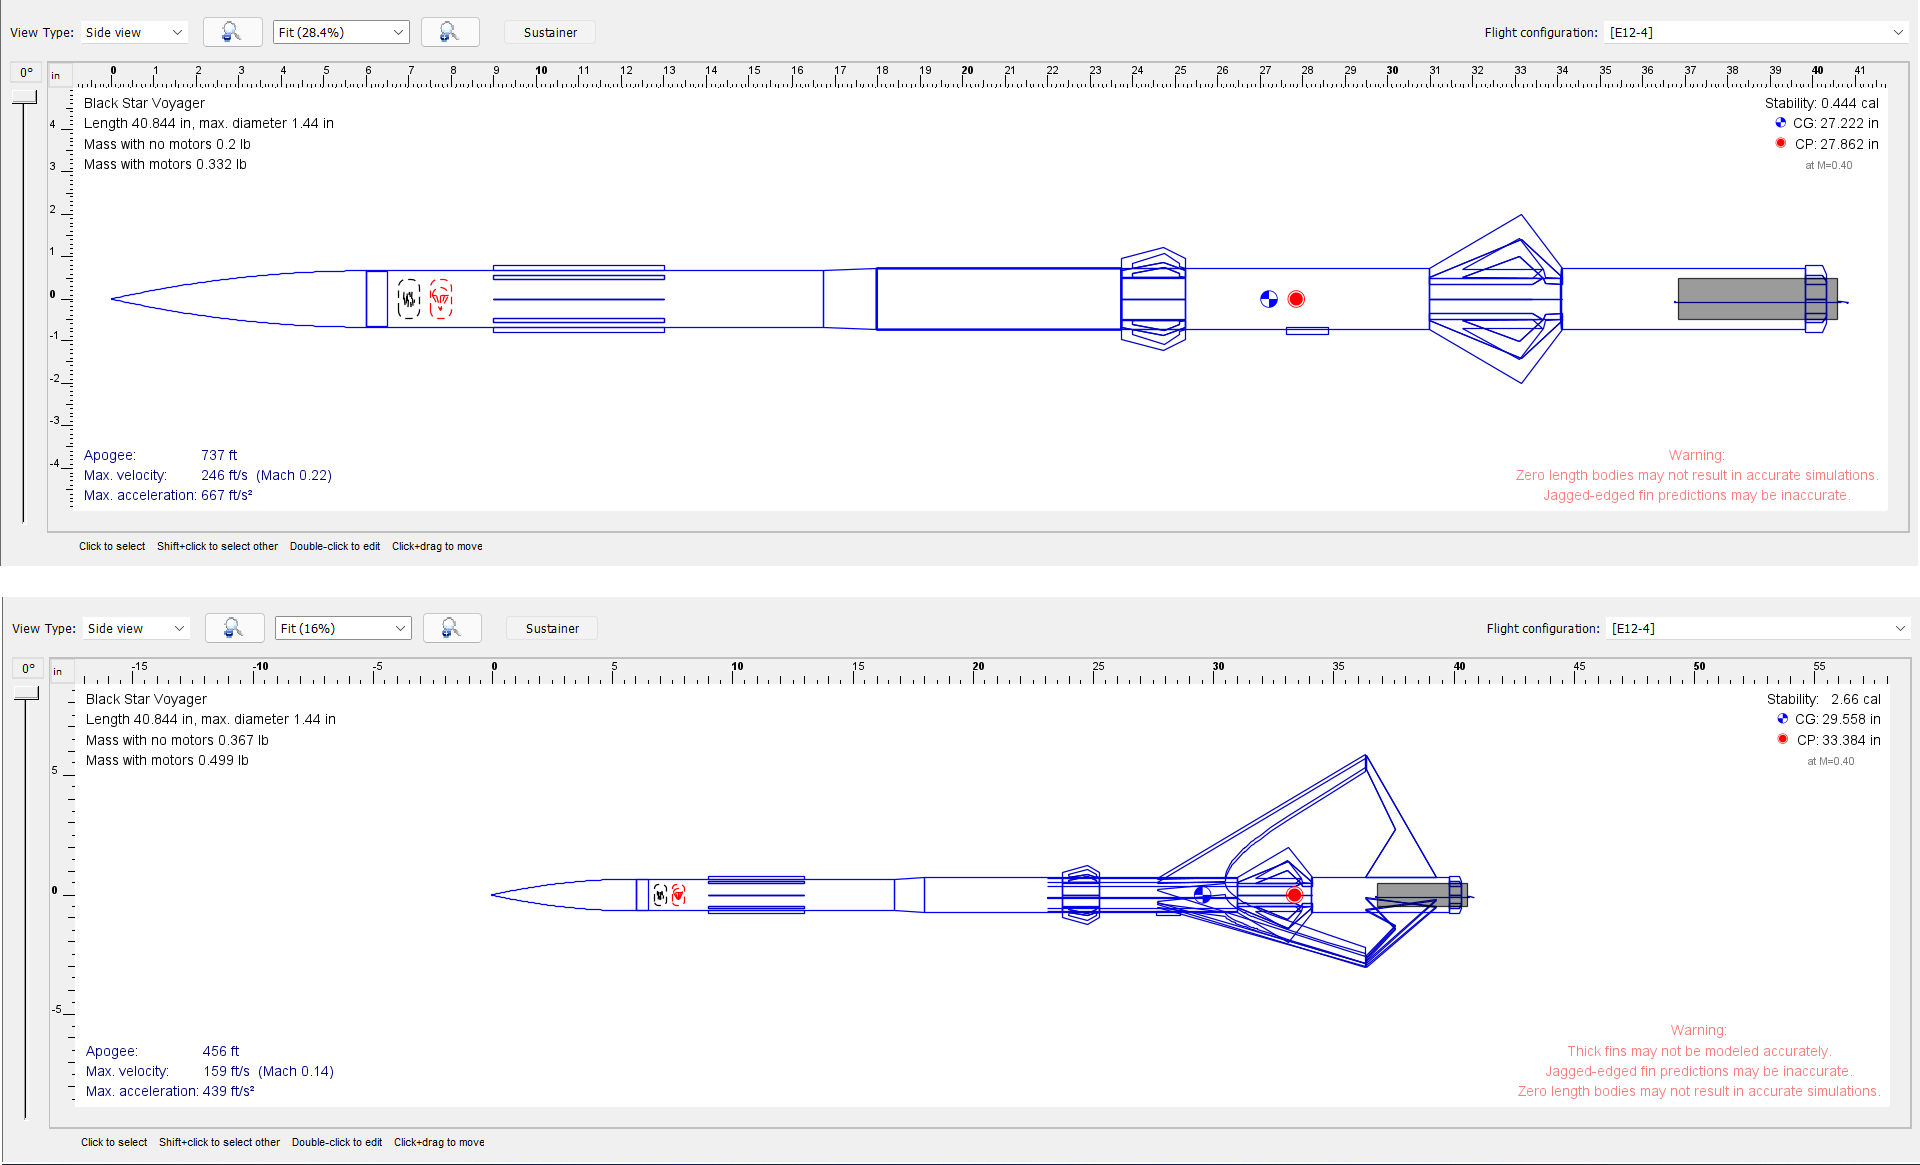Toggle the Sustainer stage in the top panel
Viewport: 1920px width, 1165px height.
pyautogui.click(x=549, y=31)
